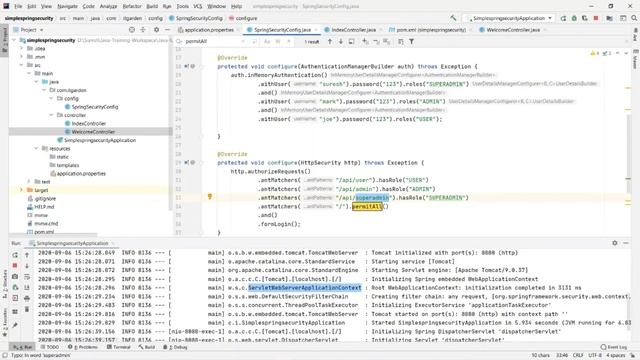Collapse the config package
Screen dimensions: 640x360
[51, 98]
